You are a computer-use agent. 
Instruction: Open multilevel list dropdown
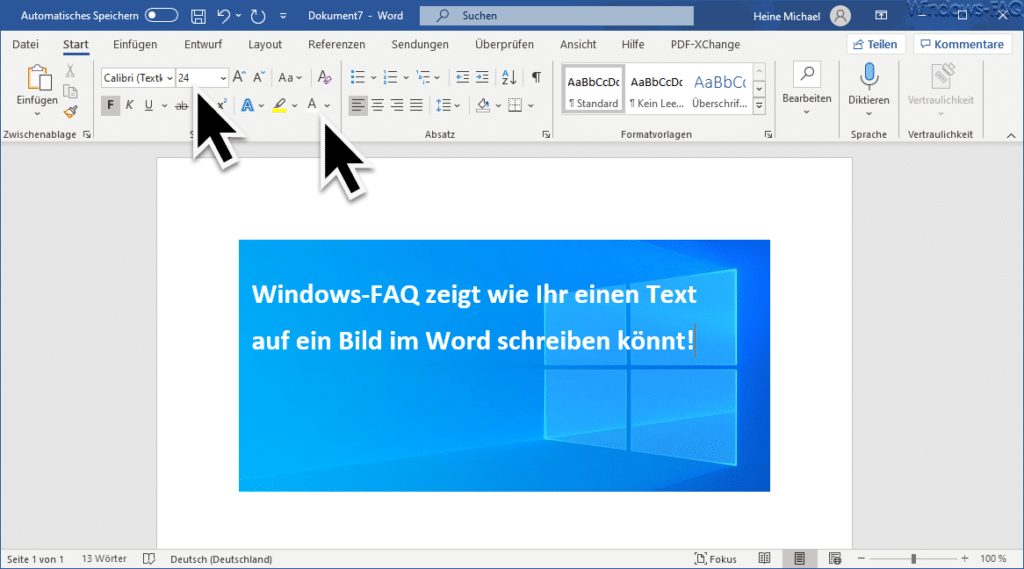437,78
